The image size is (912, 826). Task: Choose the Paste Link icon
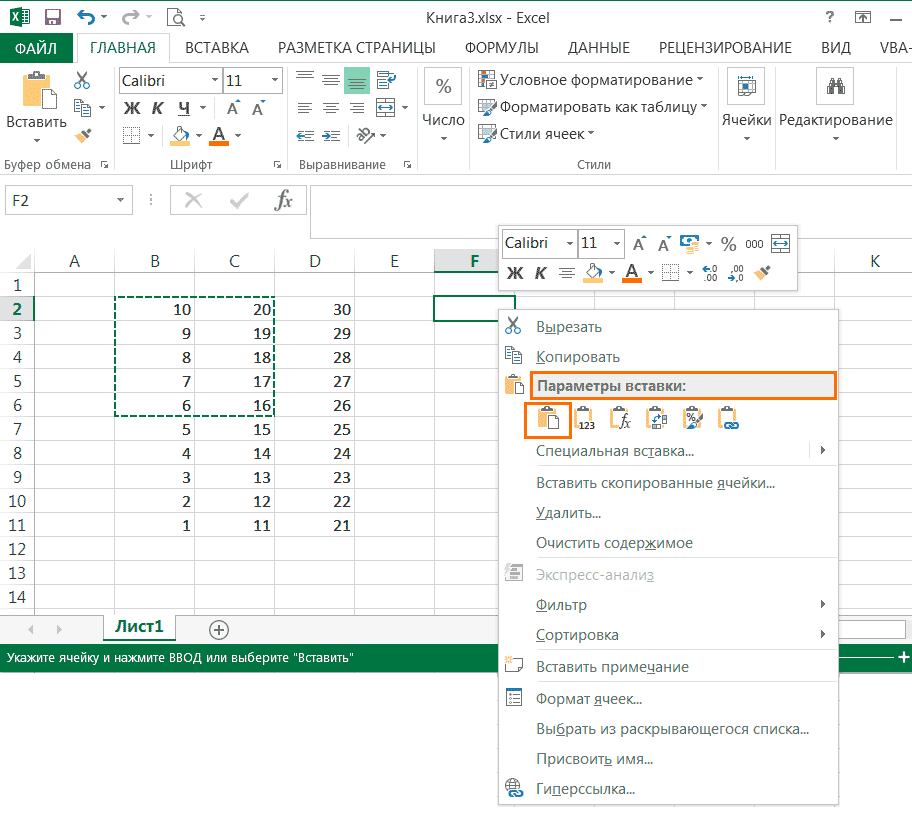click(x=728, y=418)
